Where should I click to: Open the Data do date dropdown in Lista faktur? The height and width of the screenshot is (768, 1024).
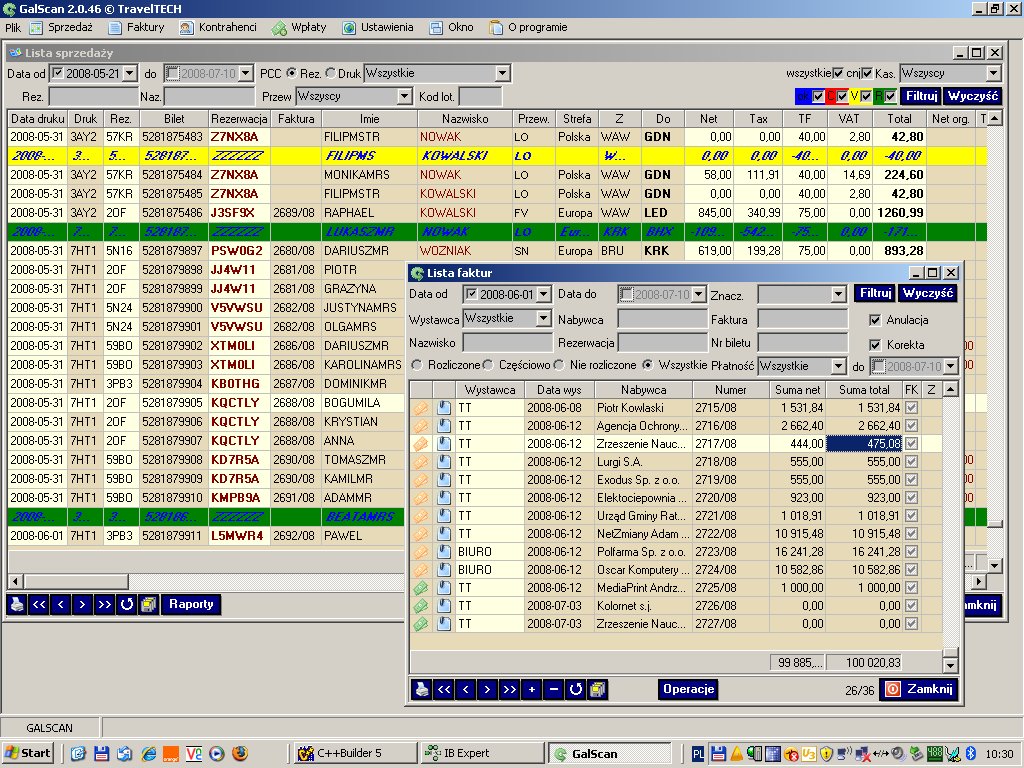click(699, 295)
